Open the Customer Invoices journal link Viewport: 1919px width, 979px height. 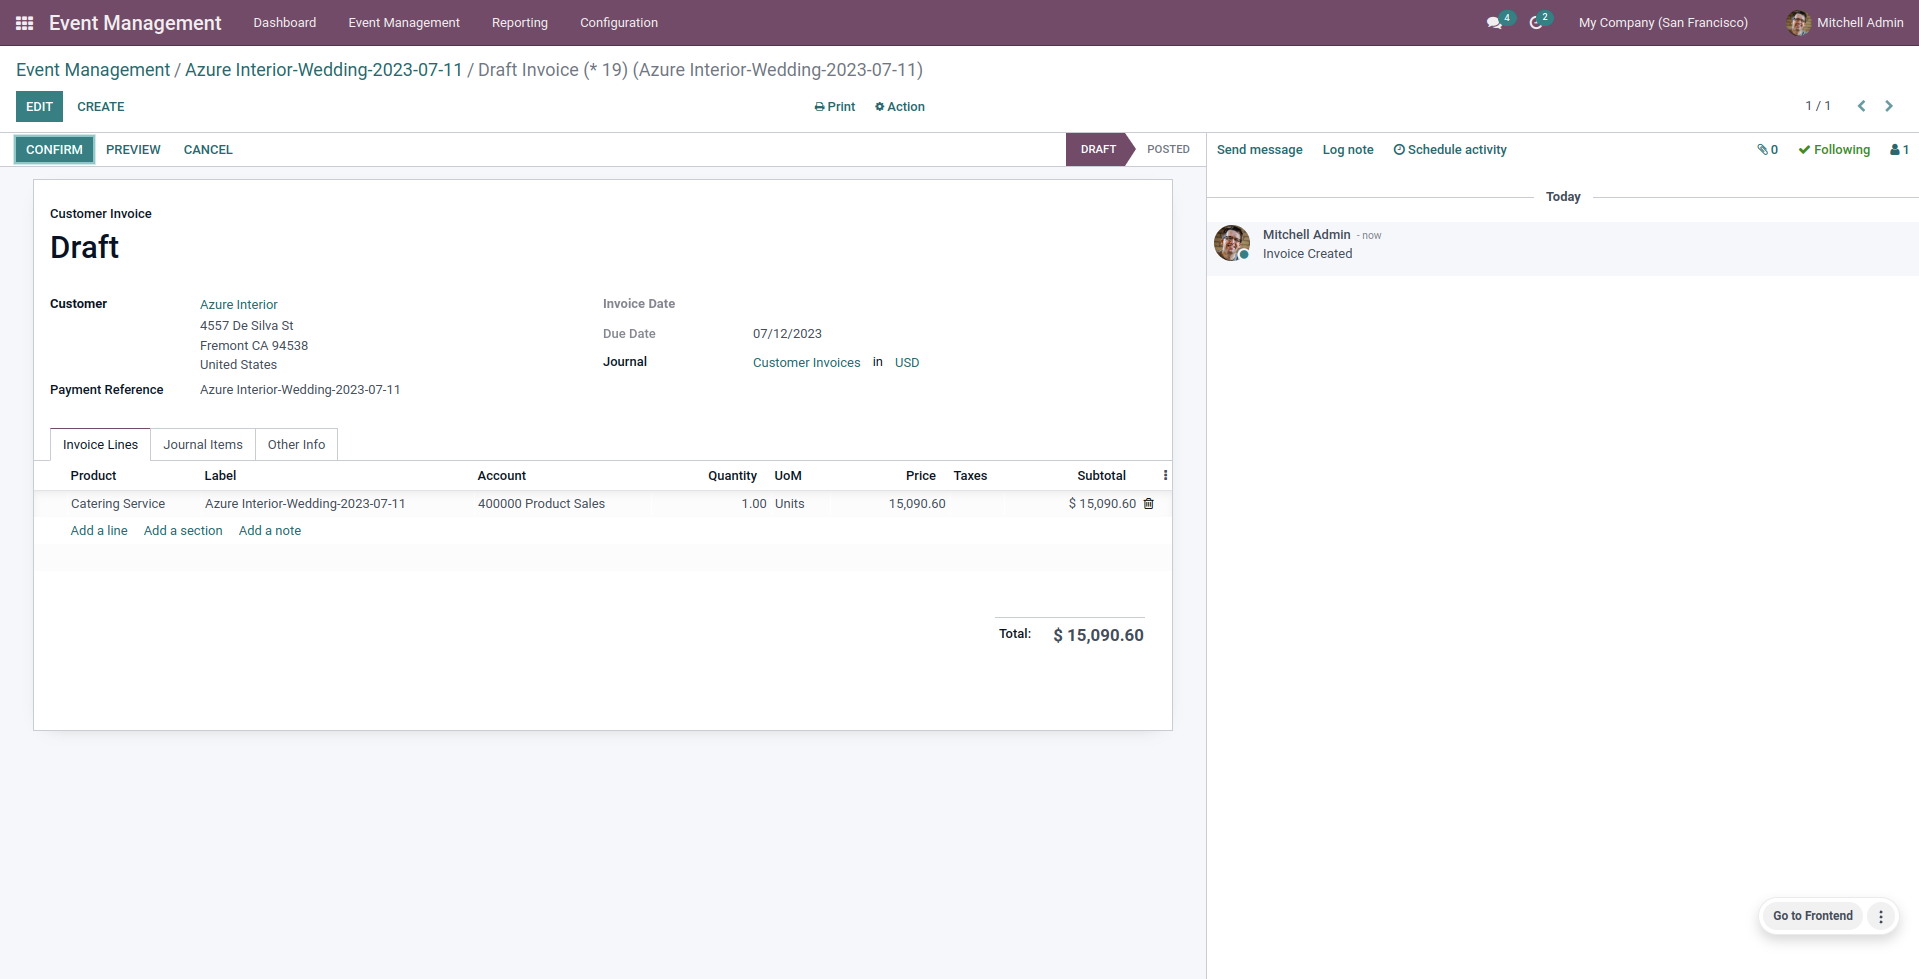pyautogui.click(x=806, y=363)
